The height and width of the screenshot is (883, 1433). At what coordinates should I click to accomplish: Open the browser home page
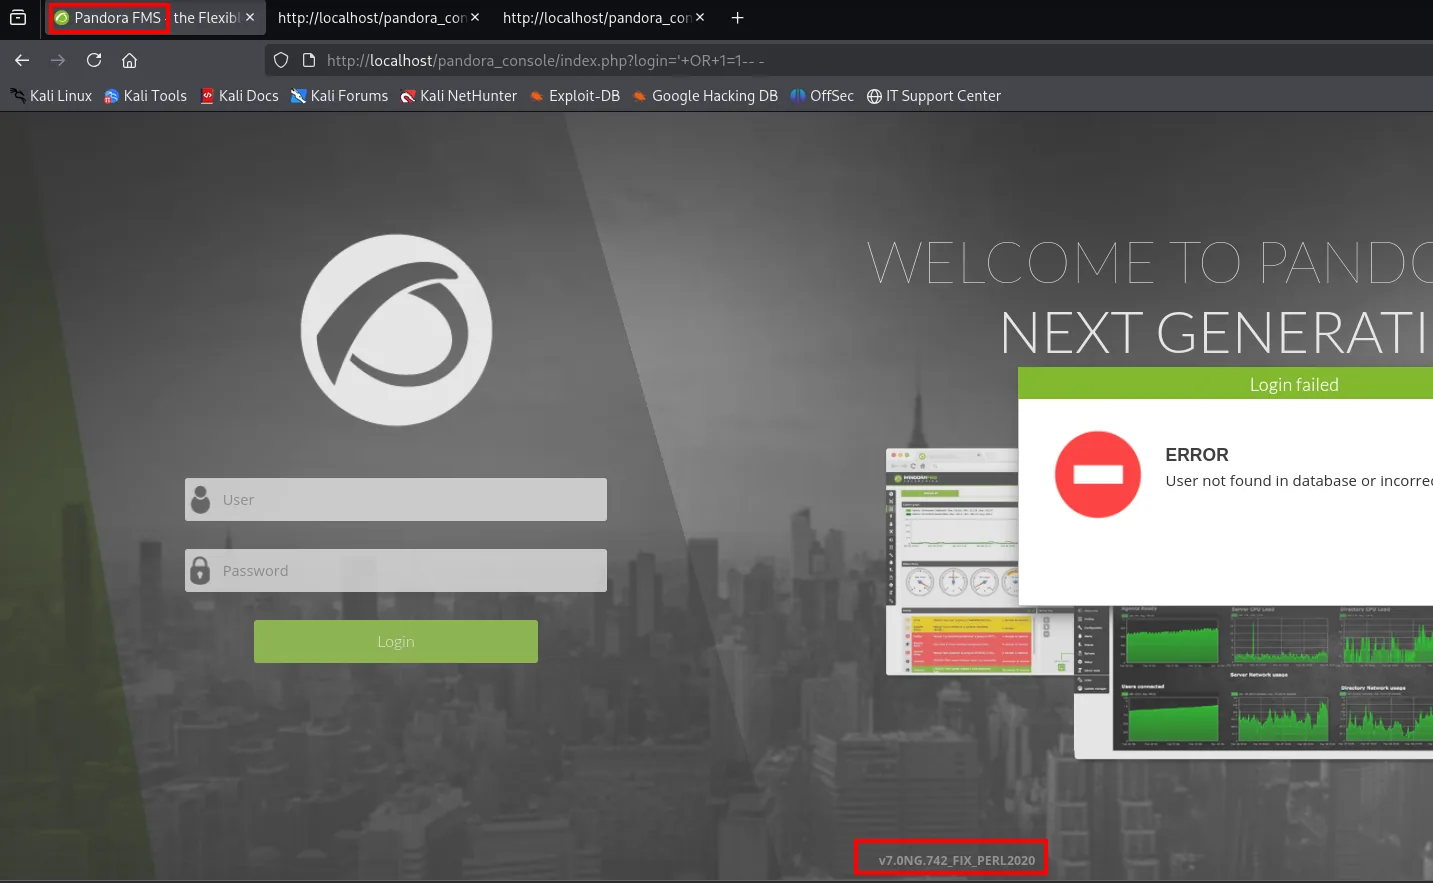click(129, 60)
